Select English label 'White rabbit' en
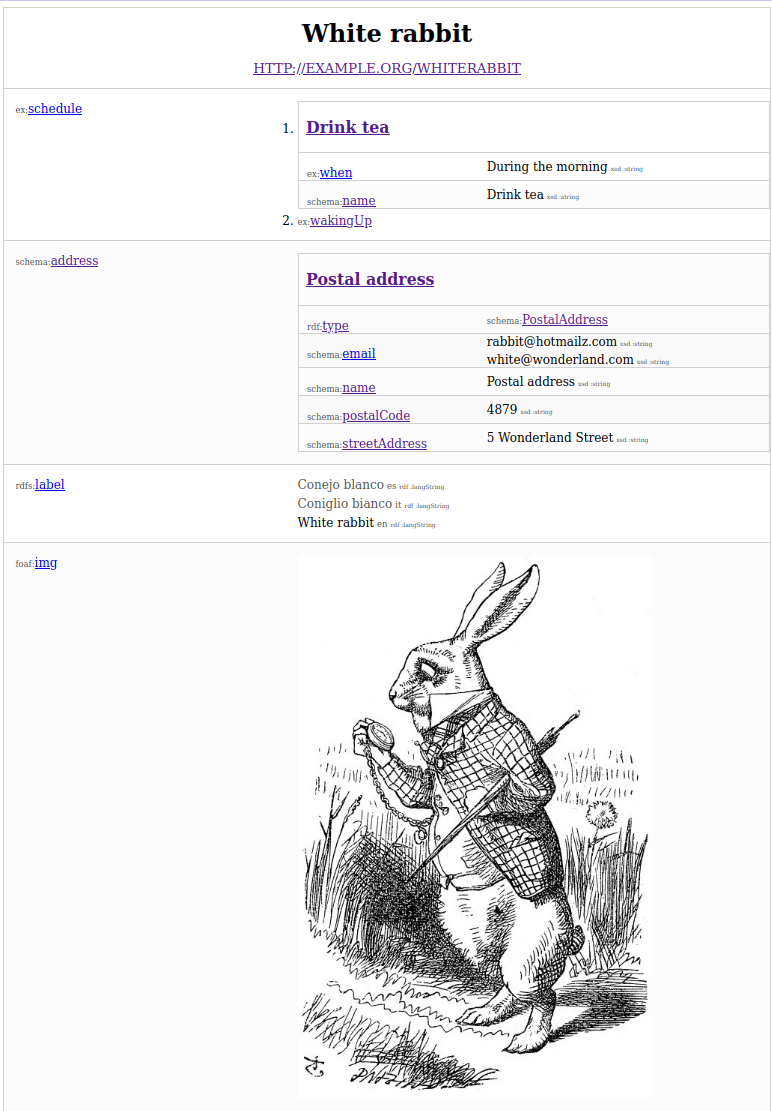The width and height of the screenshot is (772, 1111). click(336, 522)
